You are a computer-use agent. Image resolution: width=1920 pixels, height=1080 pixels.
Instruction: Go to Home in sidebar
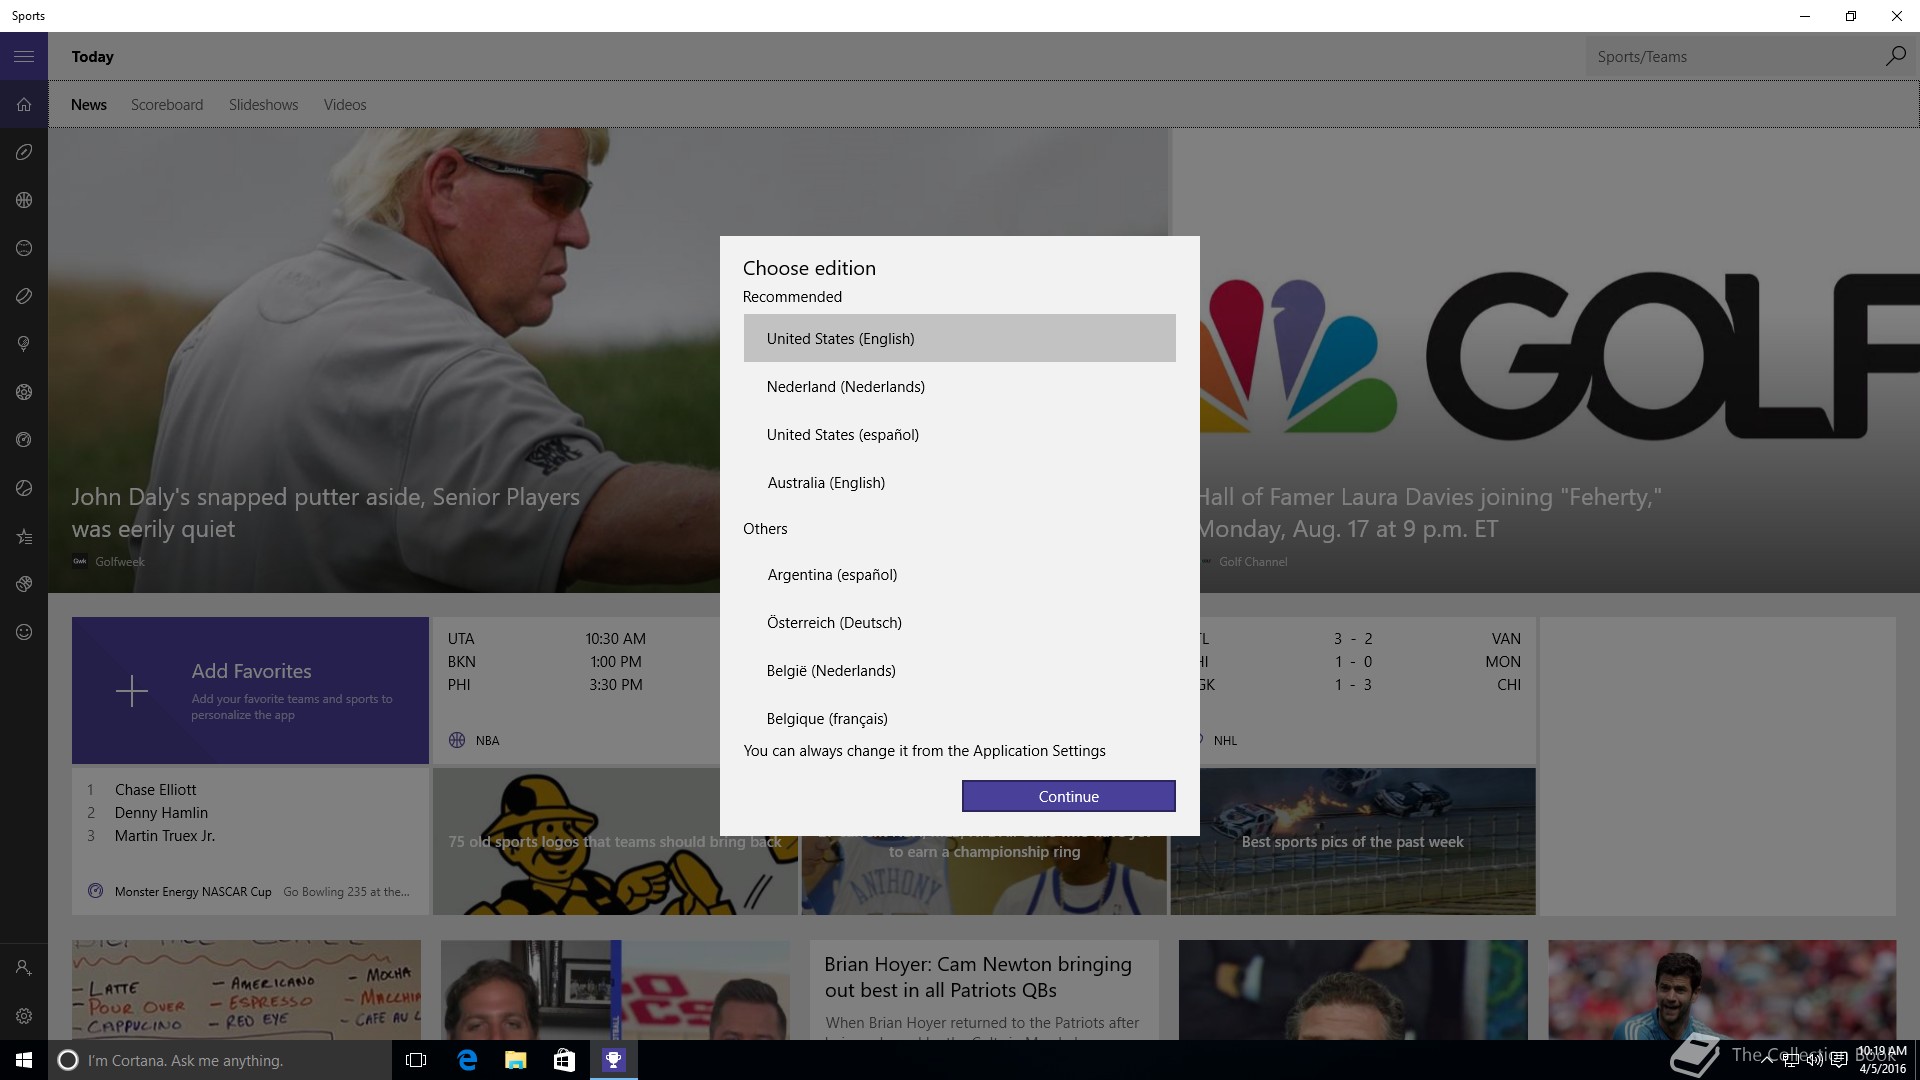point(24,104)
